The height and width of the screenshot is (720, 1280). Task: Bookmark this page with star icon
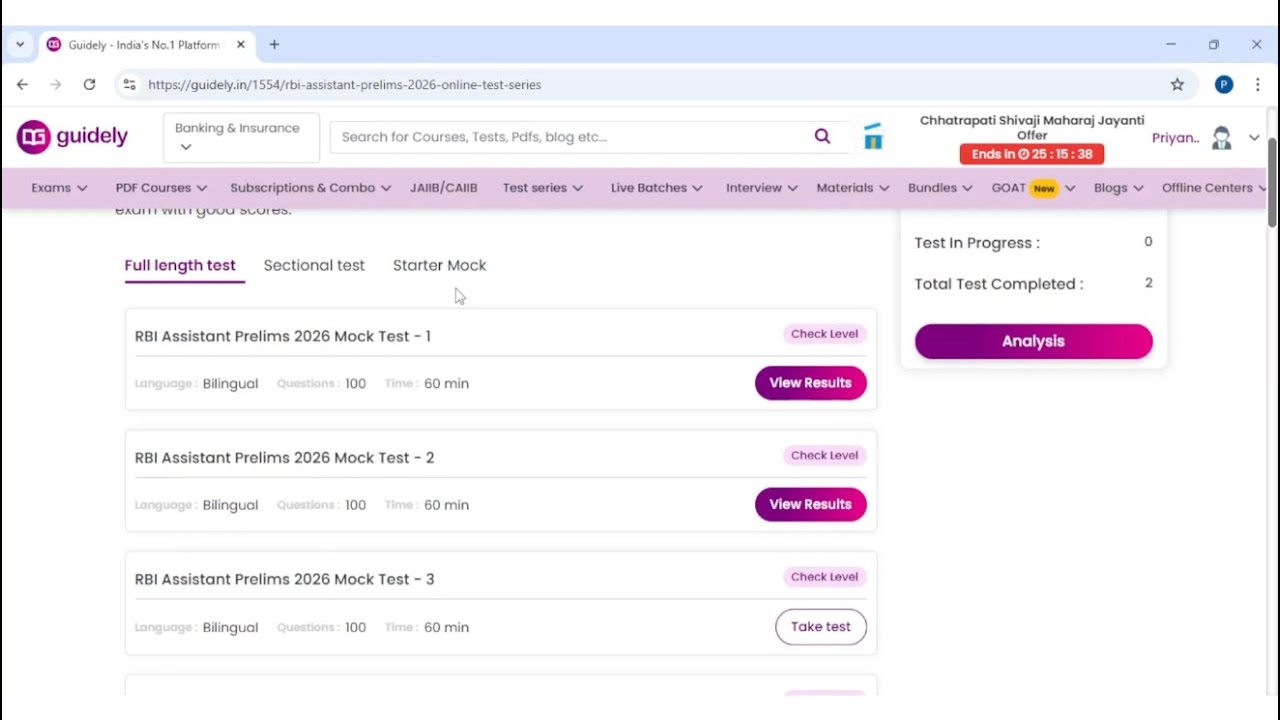[x=1177, y=85]
